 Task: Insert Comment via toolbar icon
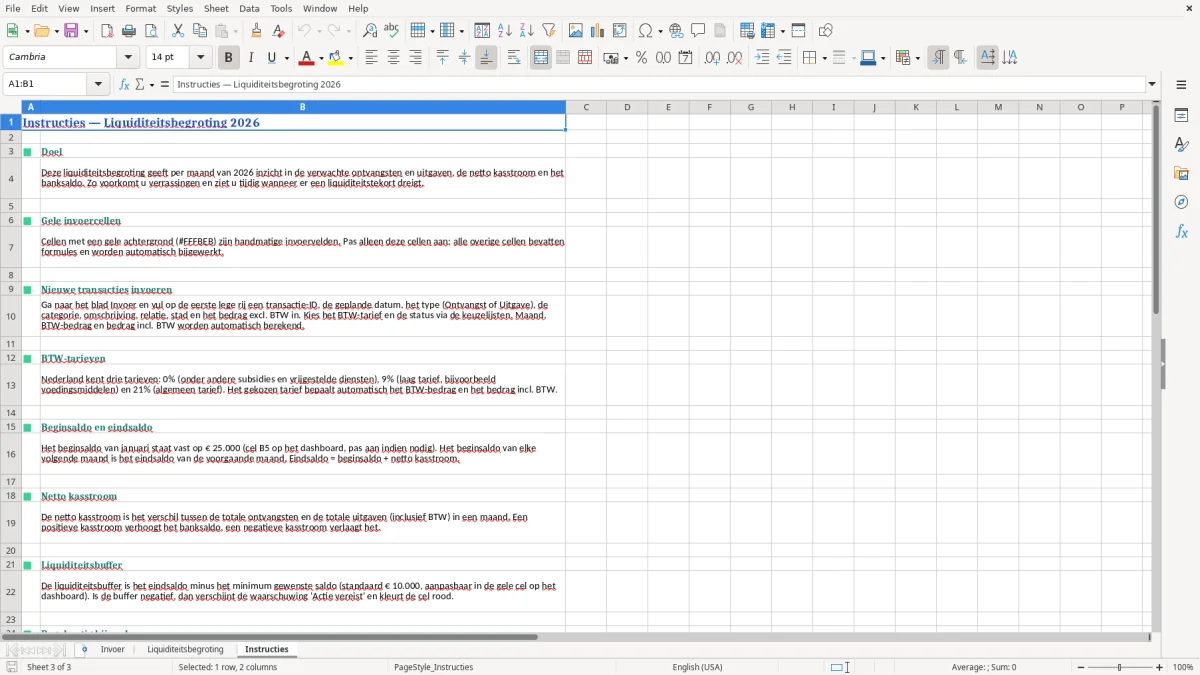tap(698, 31)
